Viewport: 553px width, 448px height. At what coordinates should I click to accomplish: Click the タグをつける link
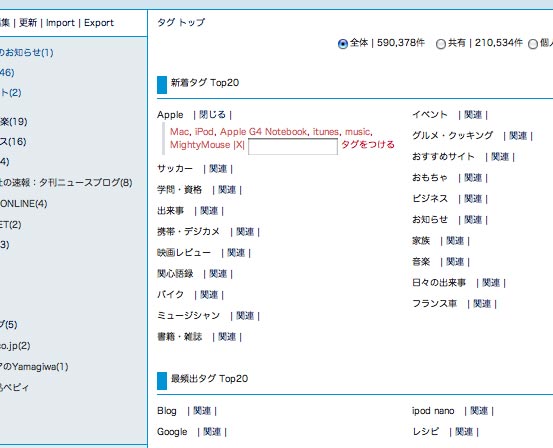tap(368, 145)
